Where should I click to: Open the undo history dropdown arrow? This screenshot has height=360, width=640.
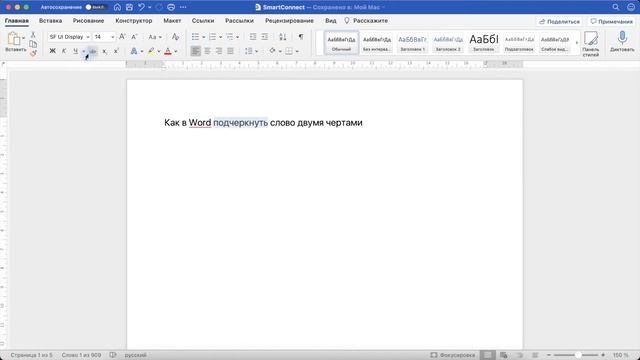[150, 7]
